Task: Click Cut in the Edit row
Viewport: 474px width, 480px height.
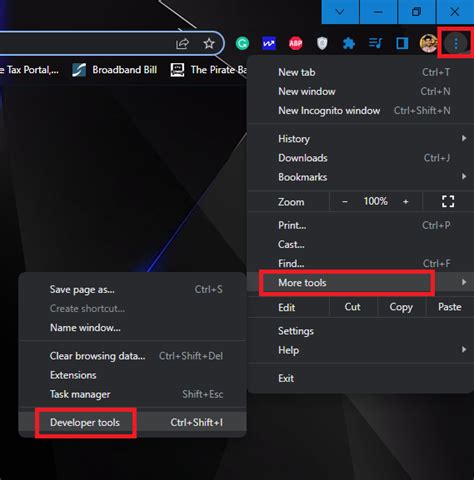Action: click(x=353, y=307)
